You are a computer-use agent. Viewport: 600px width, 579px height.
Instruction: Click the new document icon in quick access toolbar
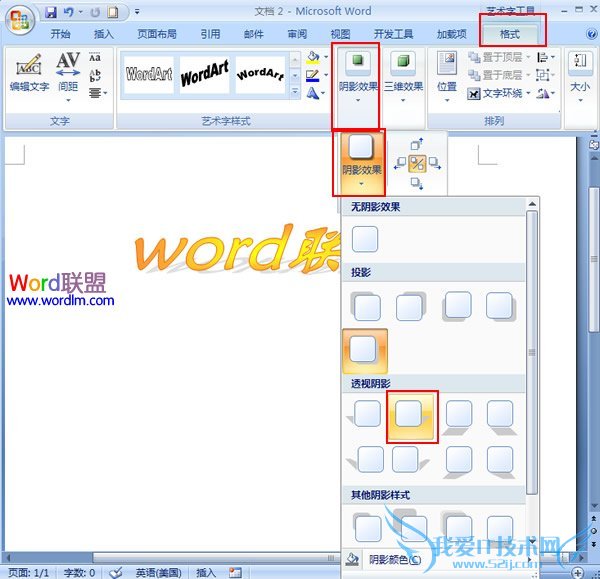tap(112, 12)
